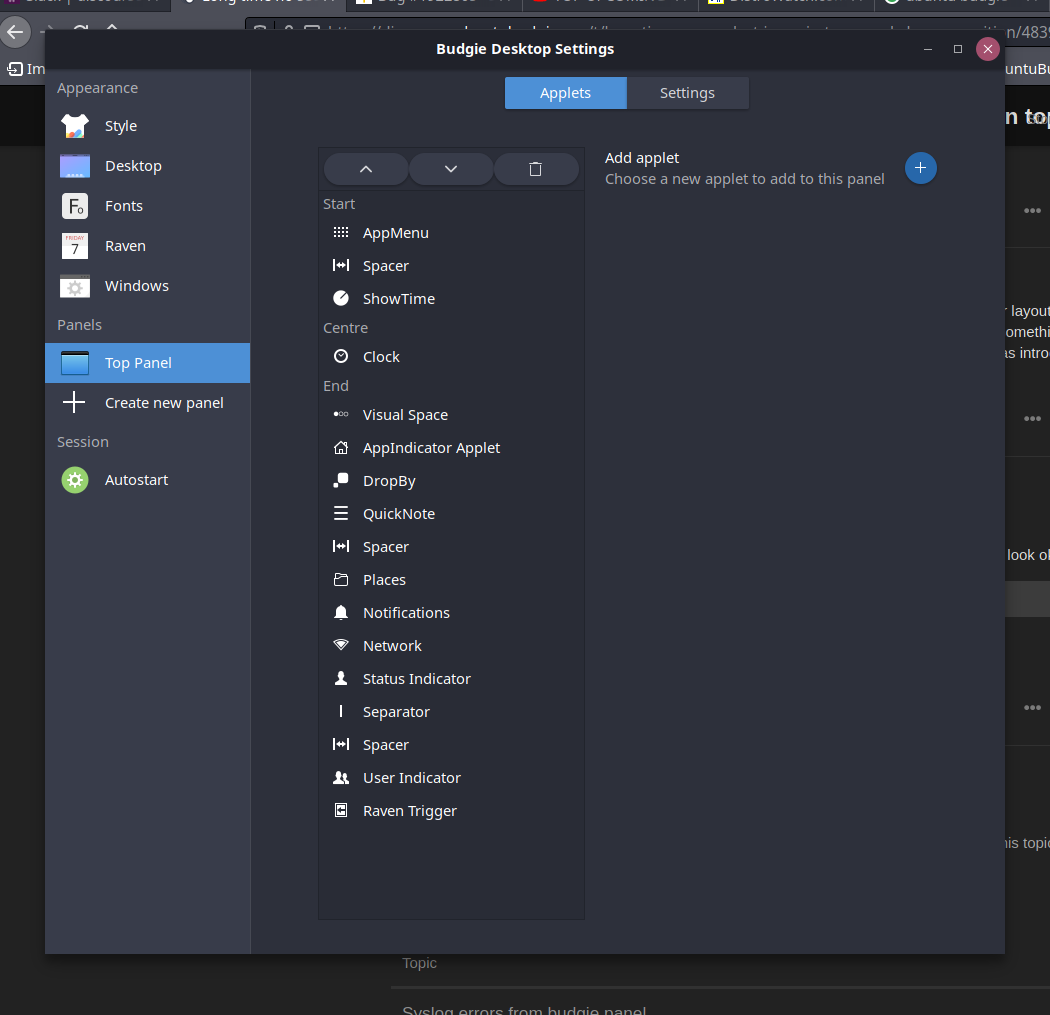Select the Status Indicator applet
Image resolution: width=1050 pixels, height=1015 pixels.
tap(451, 679)
